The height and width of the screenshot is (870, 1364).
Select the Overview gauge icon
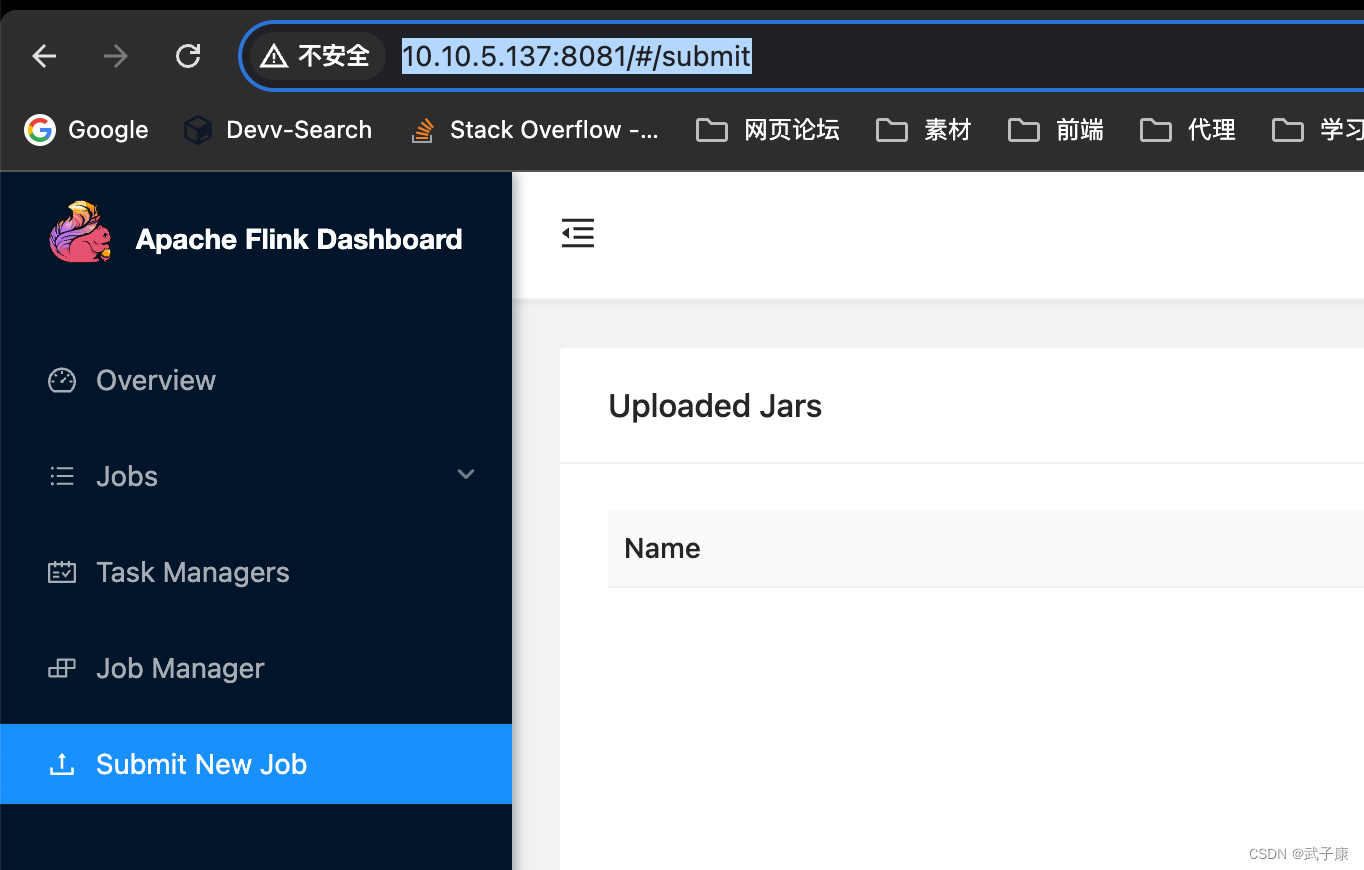coord(61,380)
